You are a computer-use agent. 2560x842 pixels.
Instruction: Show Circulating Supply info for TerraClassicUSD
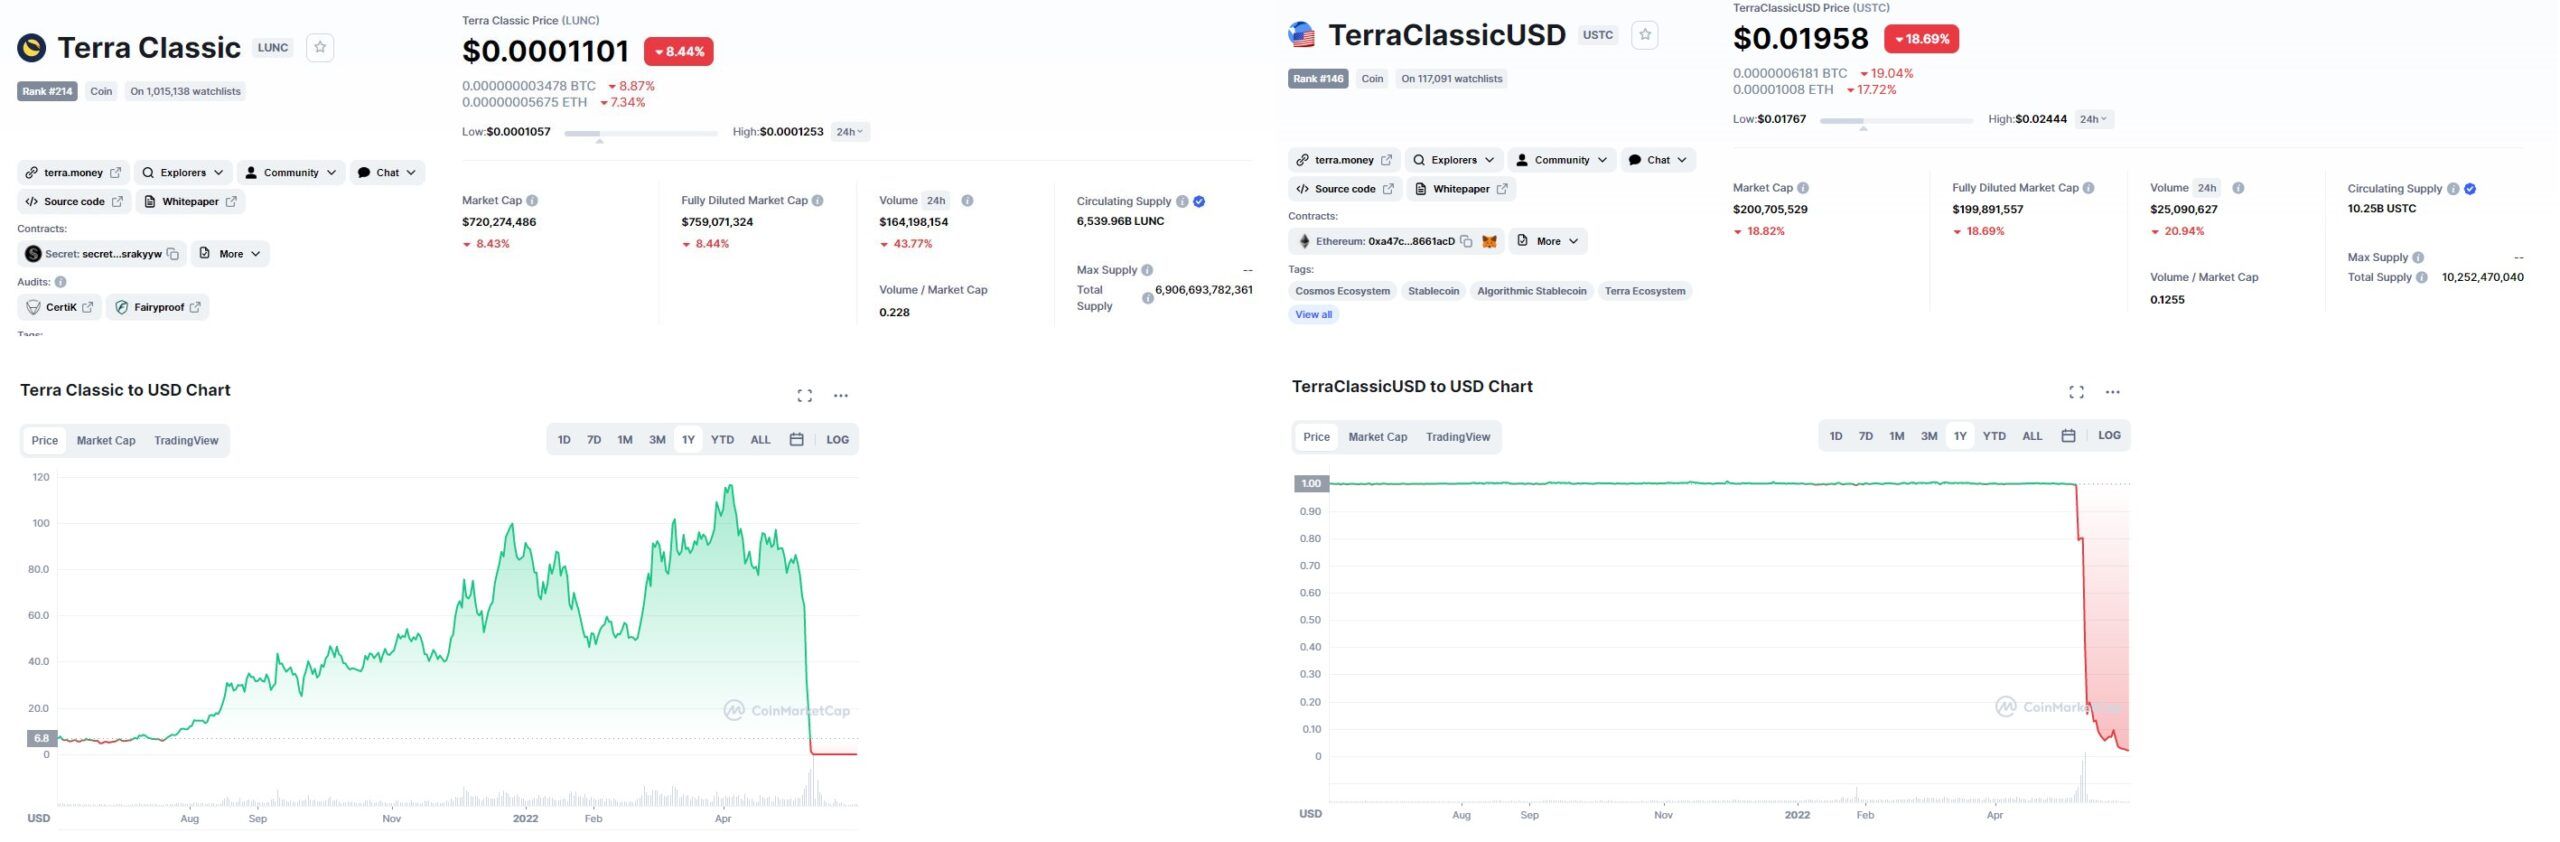pos(2453,189)
